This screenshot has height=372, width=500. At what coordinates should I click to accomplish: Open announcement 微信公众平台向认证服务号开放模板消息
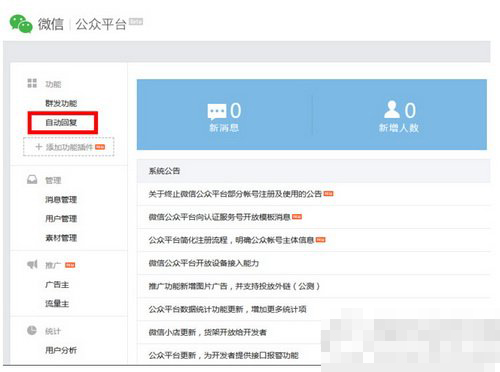[219, 217]
